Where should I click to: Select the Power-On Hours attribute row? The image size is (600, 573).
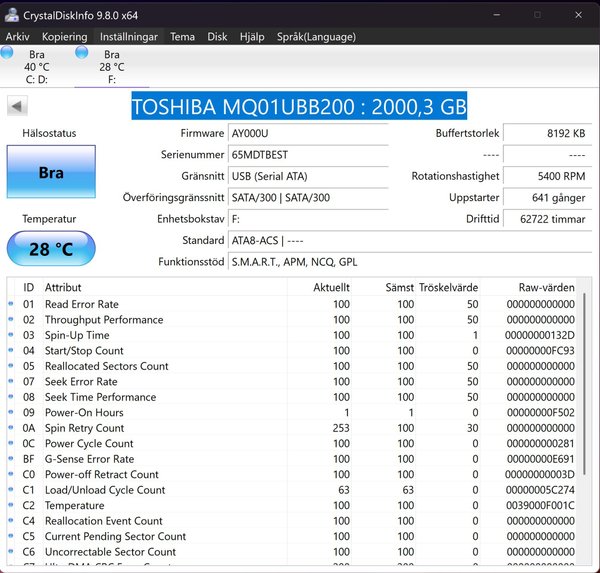pyautogui.click(x=292, y=413)
